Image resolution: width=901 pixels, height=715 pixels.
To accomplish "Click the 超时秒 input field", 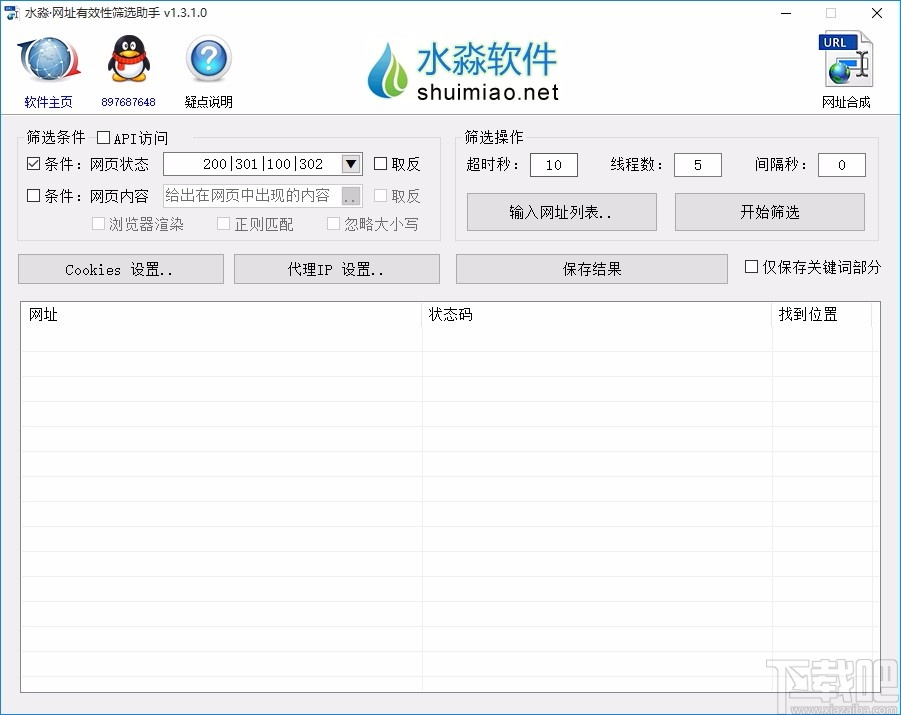I will pyautogui.click(x=553, y=164).
